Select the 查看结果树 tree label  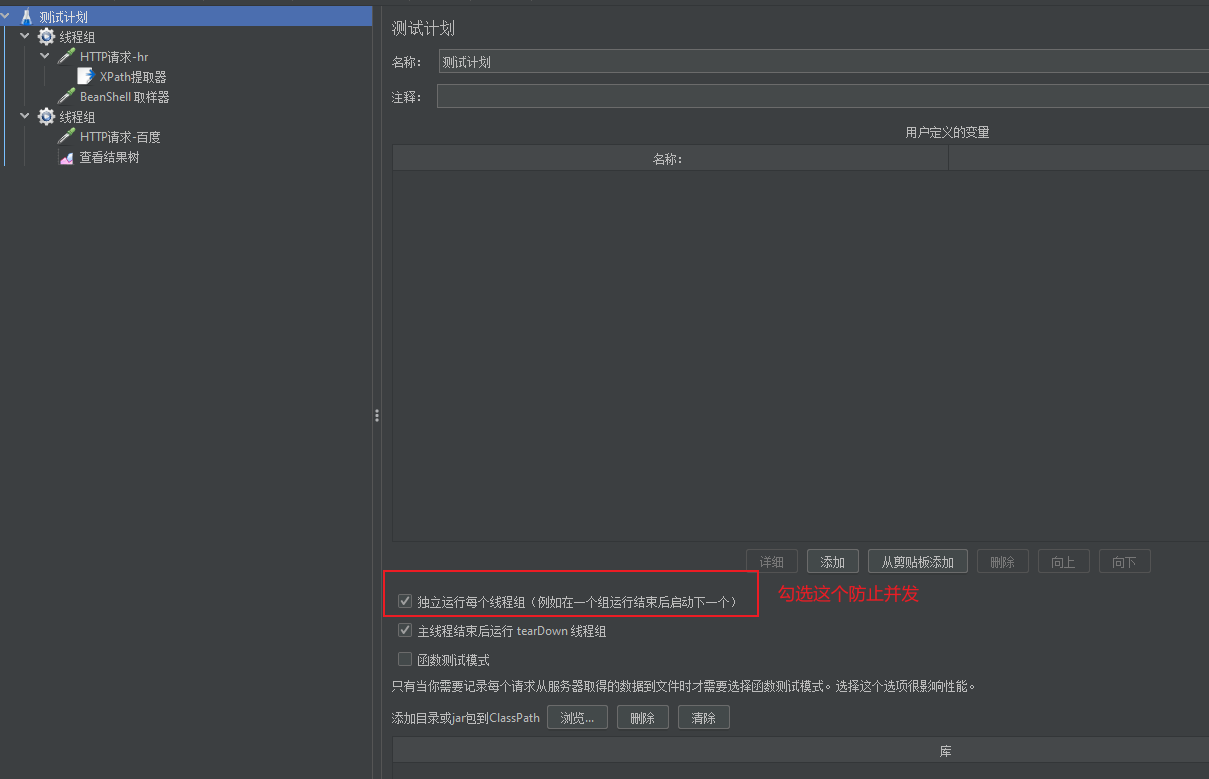point(109,157)
